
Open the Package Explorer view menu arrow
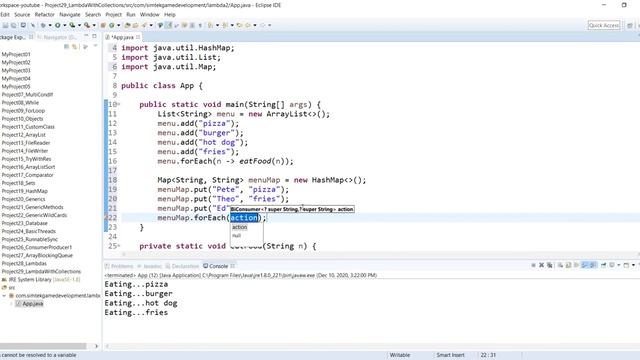[95, 46]
